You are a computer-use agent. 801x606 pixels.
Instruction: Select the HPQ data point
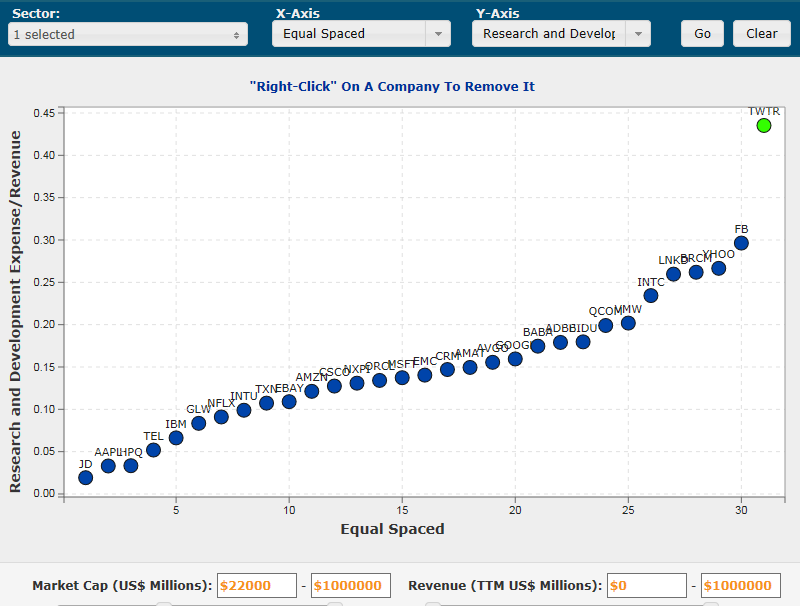131,466
